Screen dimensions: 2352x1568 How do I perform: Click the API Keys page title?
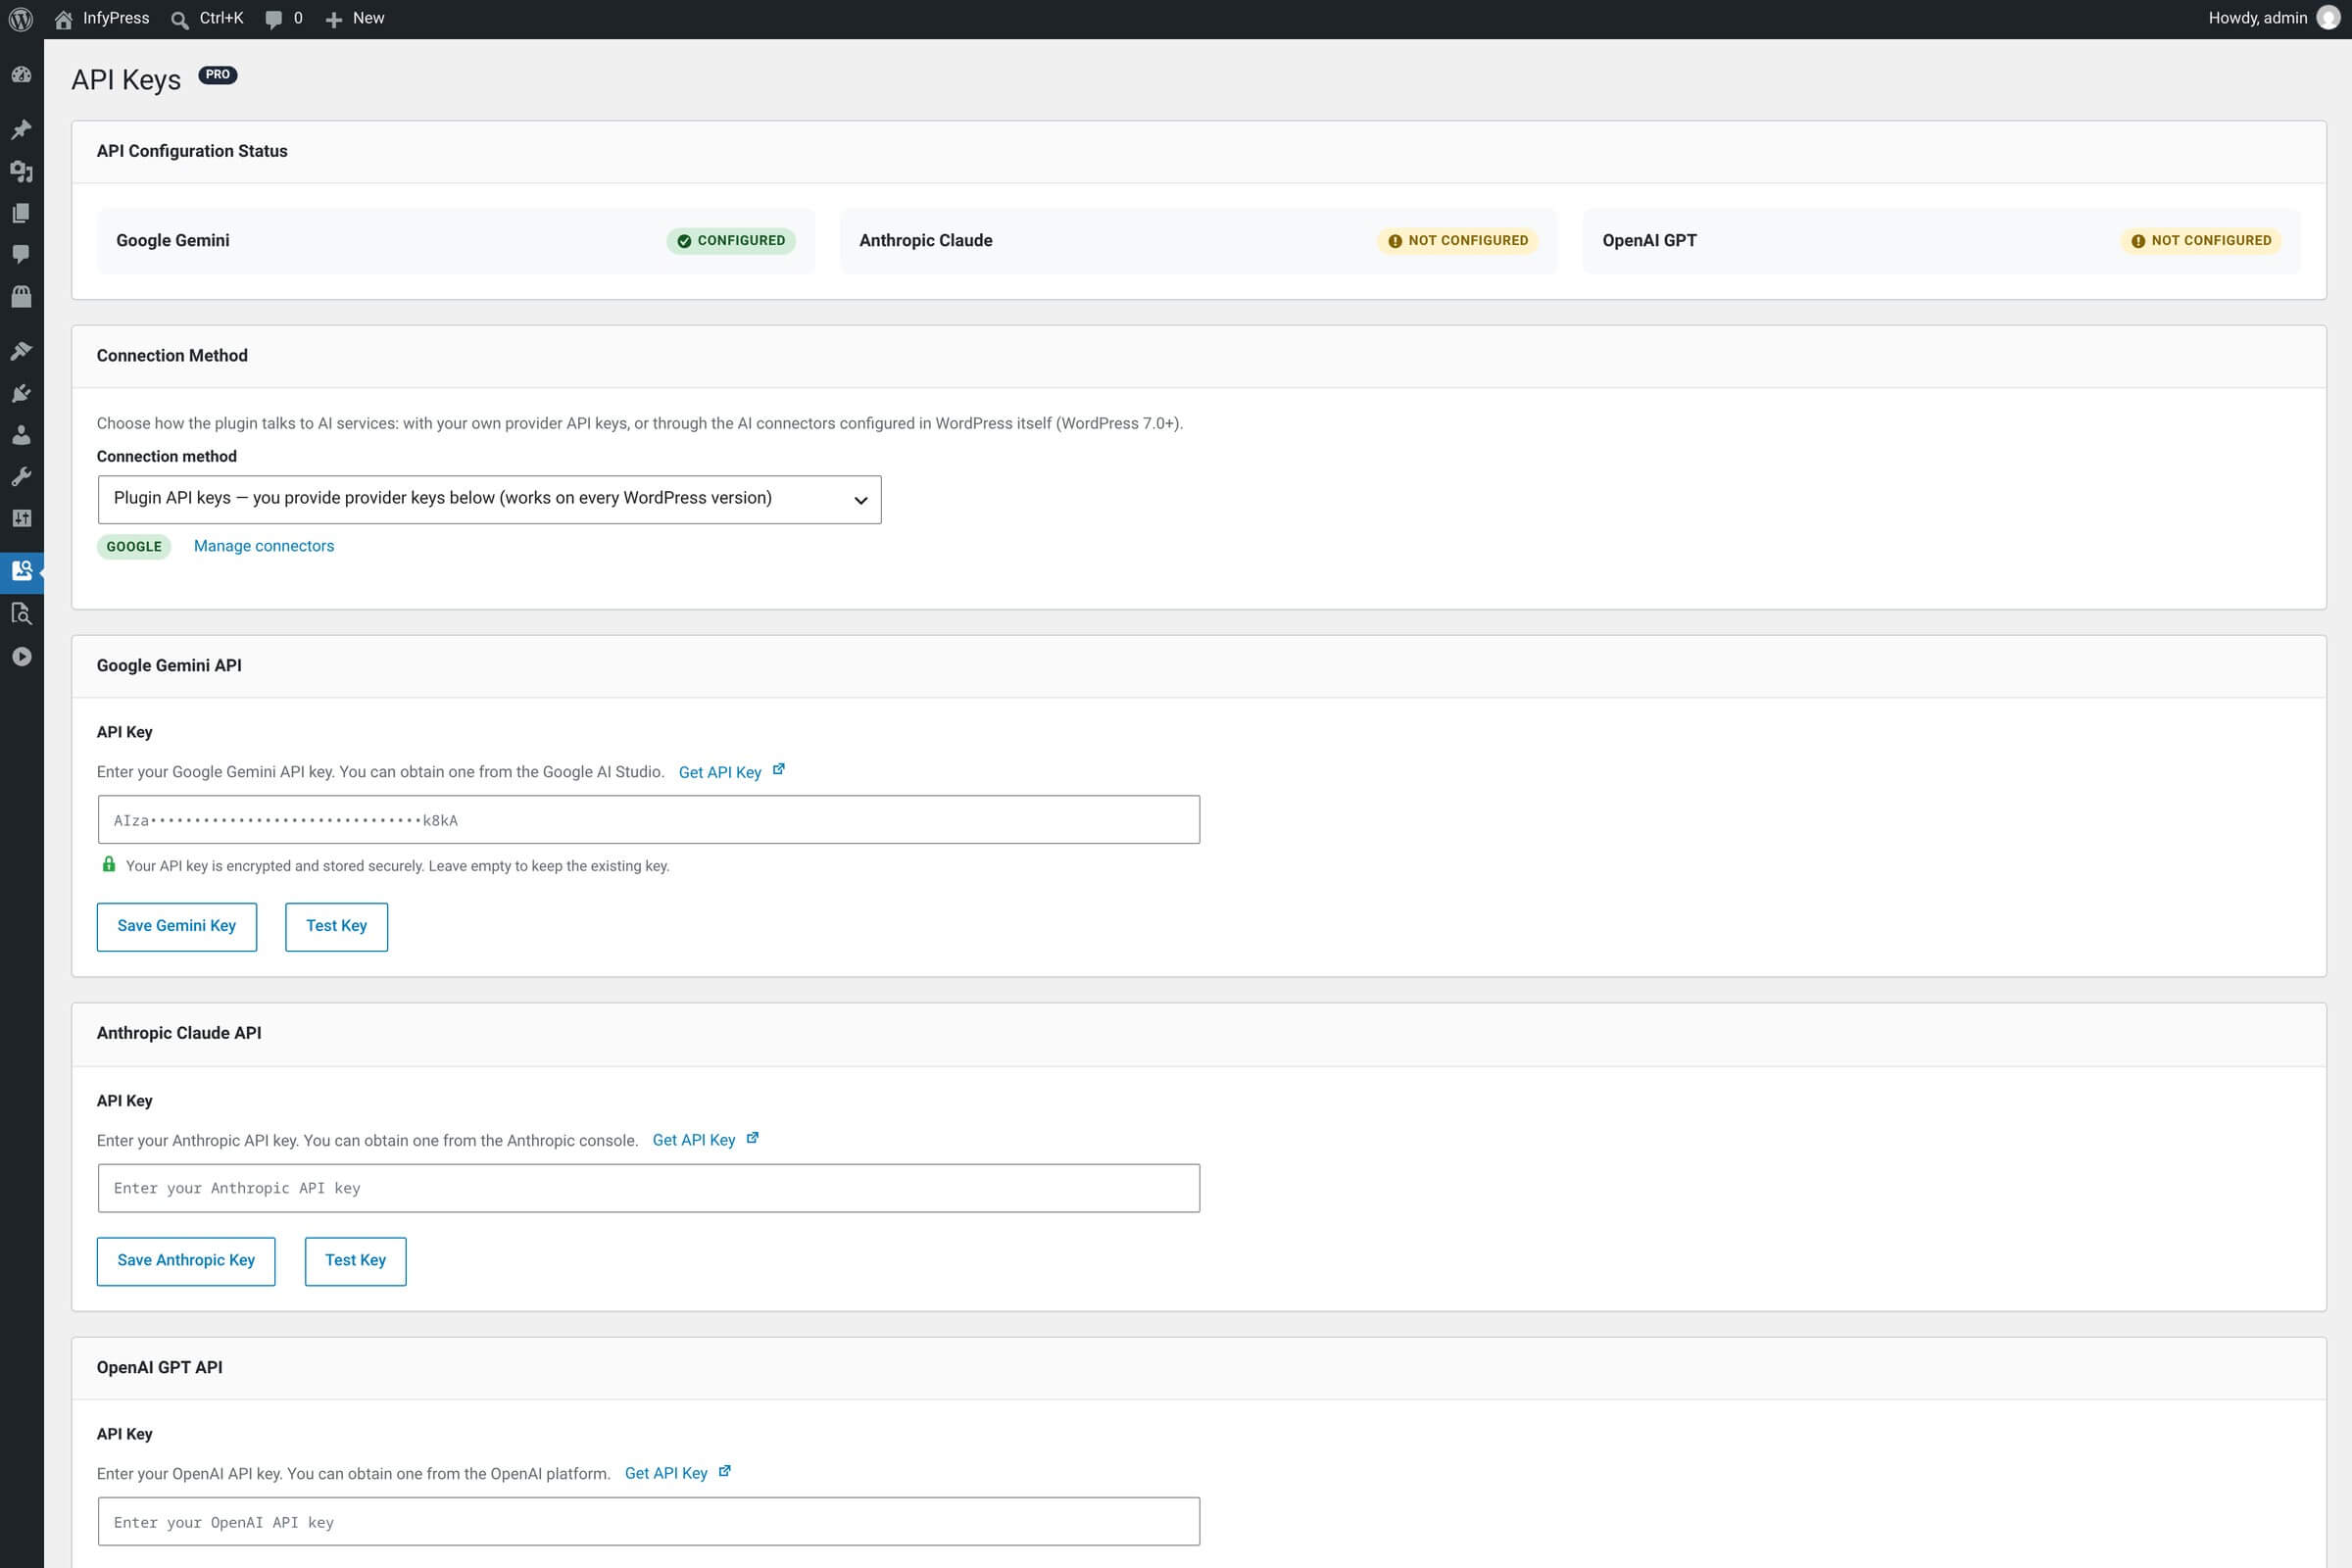tap(126, 80)
